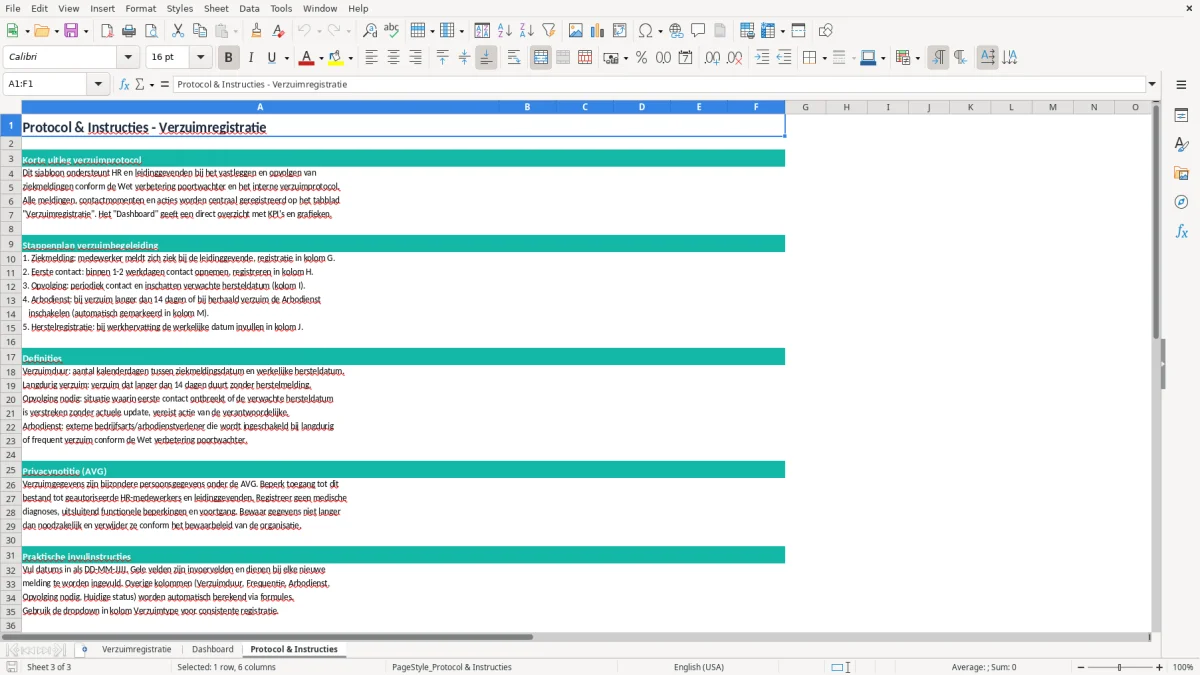The width and height of the screenshot is (1200, 675).
Task: Toggle Align Bottom
Action: (x=486, y=58)
